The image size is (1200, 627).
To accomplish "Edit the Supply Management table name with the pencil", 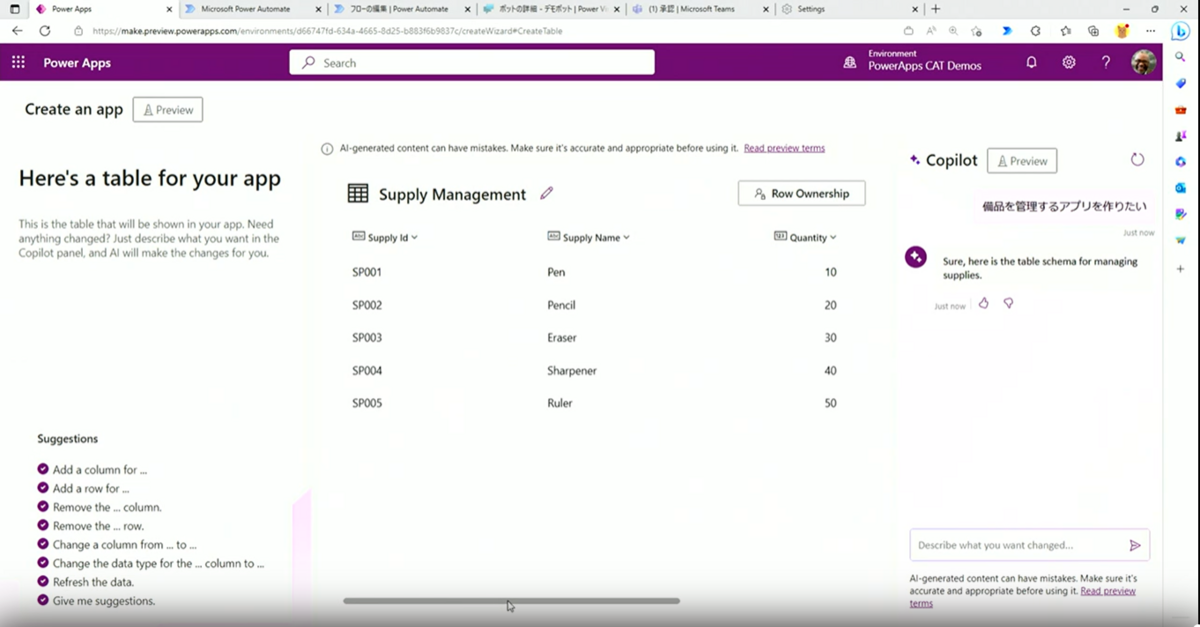I will point(546,194).
